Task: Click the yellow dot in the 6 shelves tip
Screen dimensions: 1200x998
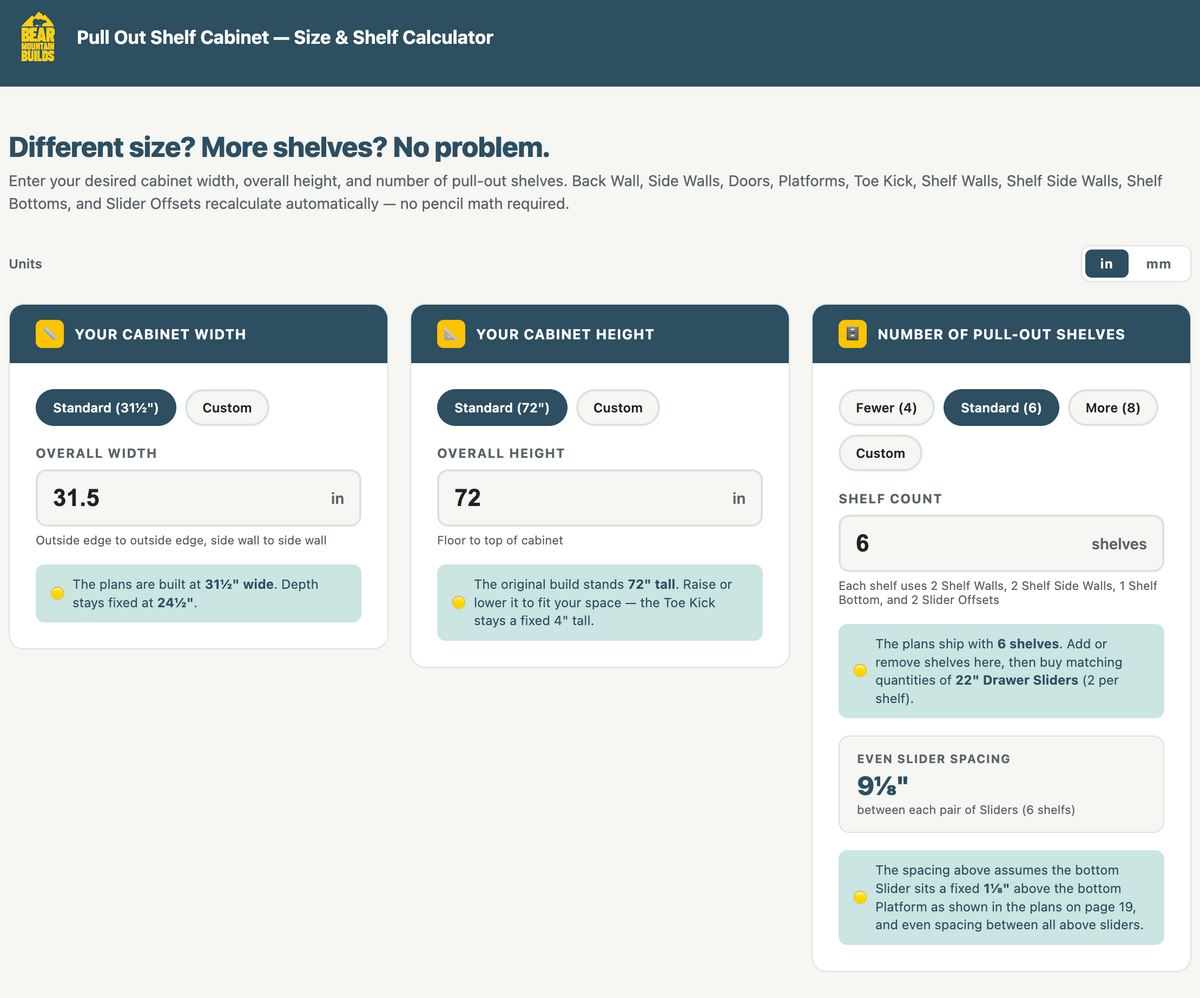Action: pos(859,671)
